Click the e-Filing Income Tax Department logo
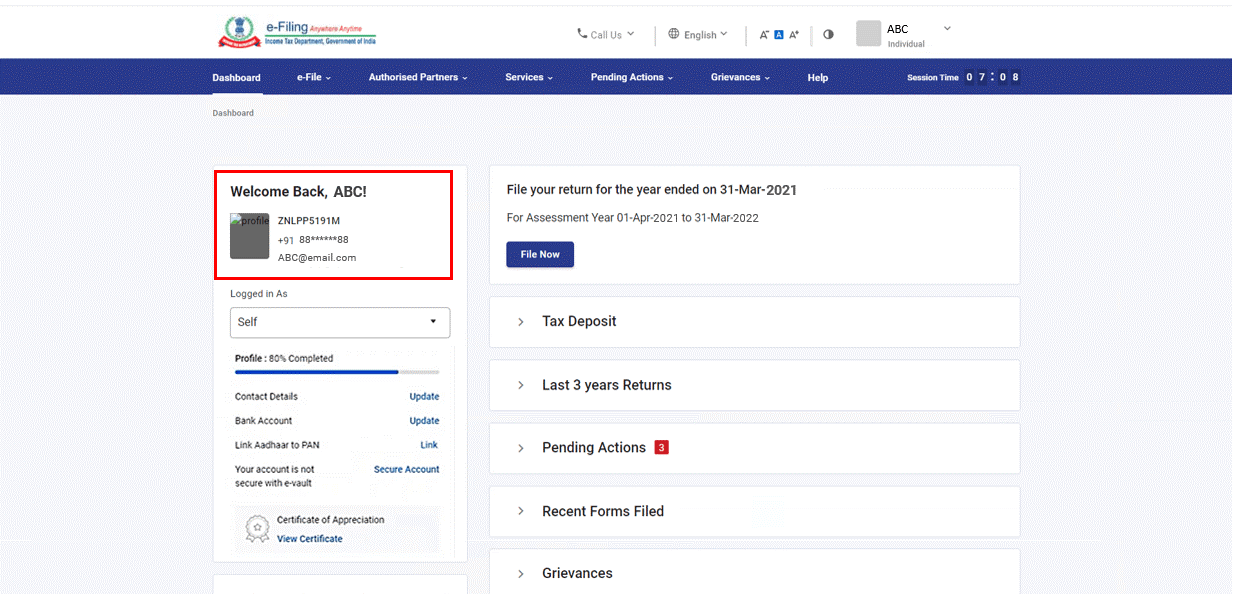The width and height of the screenshot is (1239, 596). pos(297,33)
